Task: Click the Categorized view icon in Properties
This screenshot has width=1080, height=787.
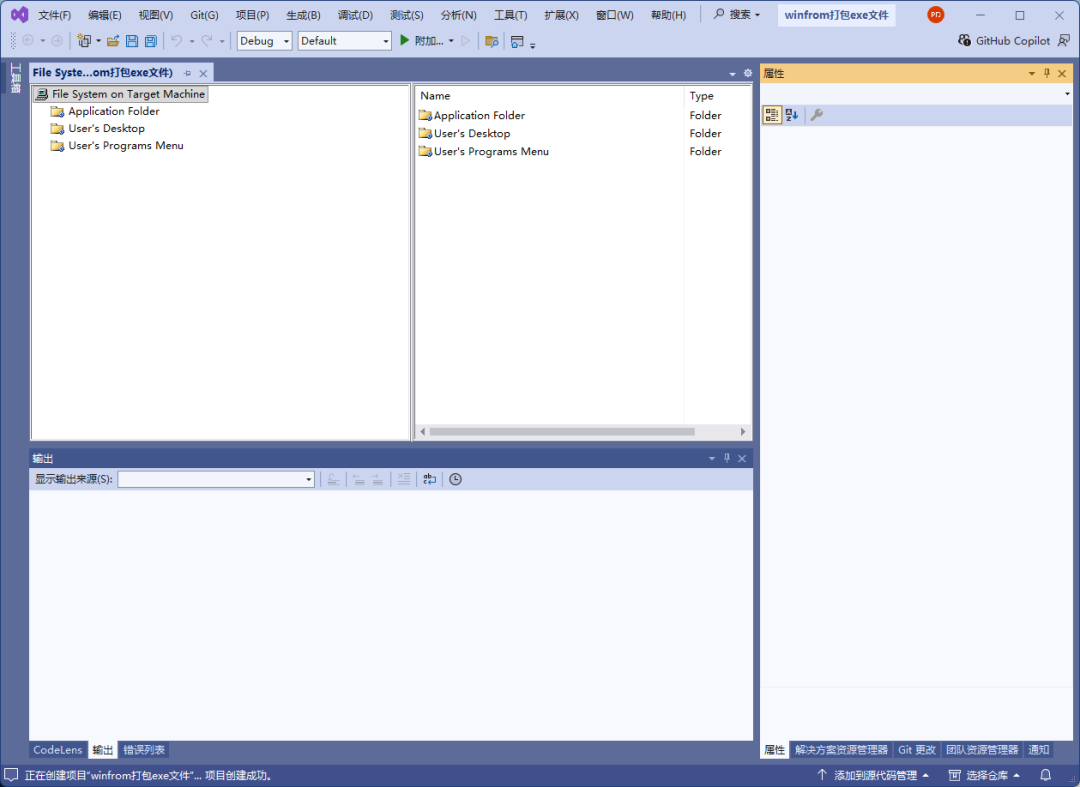Action: click(x=772, y=115)
